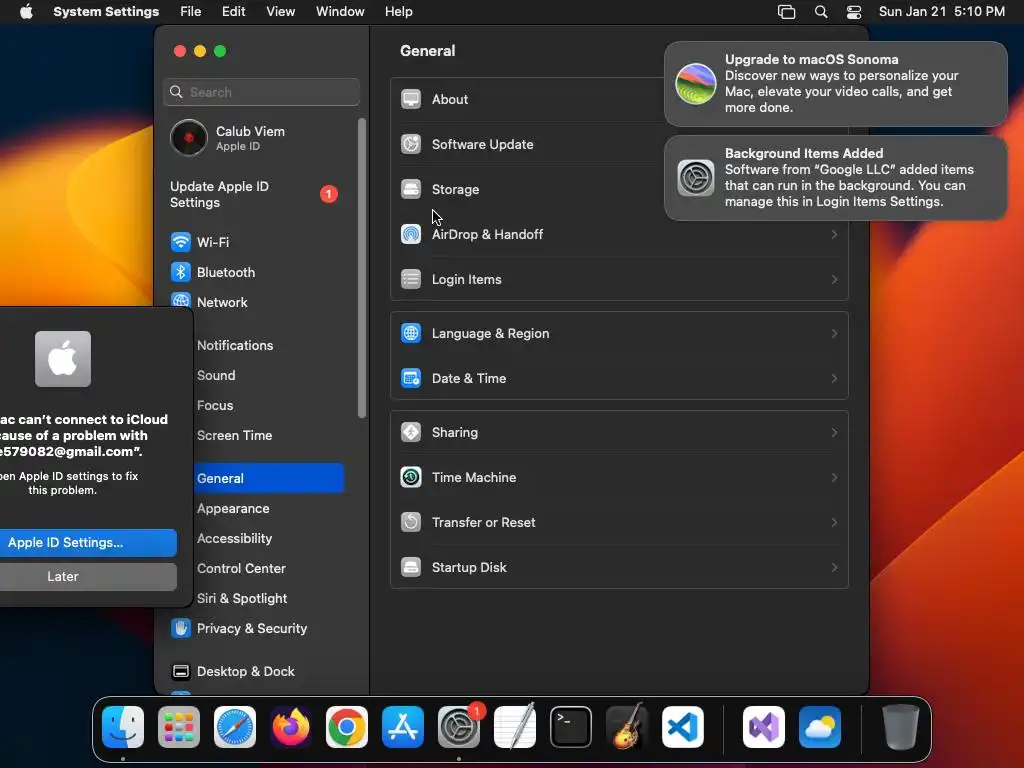Image resolution: width=1024 pixels, height=768 pixels.
Task: Open Spotlight search in the menu bar
Action: [x=821, y=12]
